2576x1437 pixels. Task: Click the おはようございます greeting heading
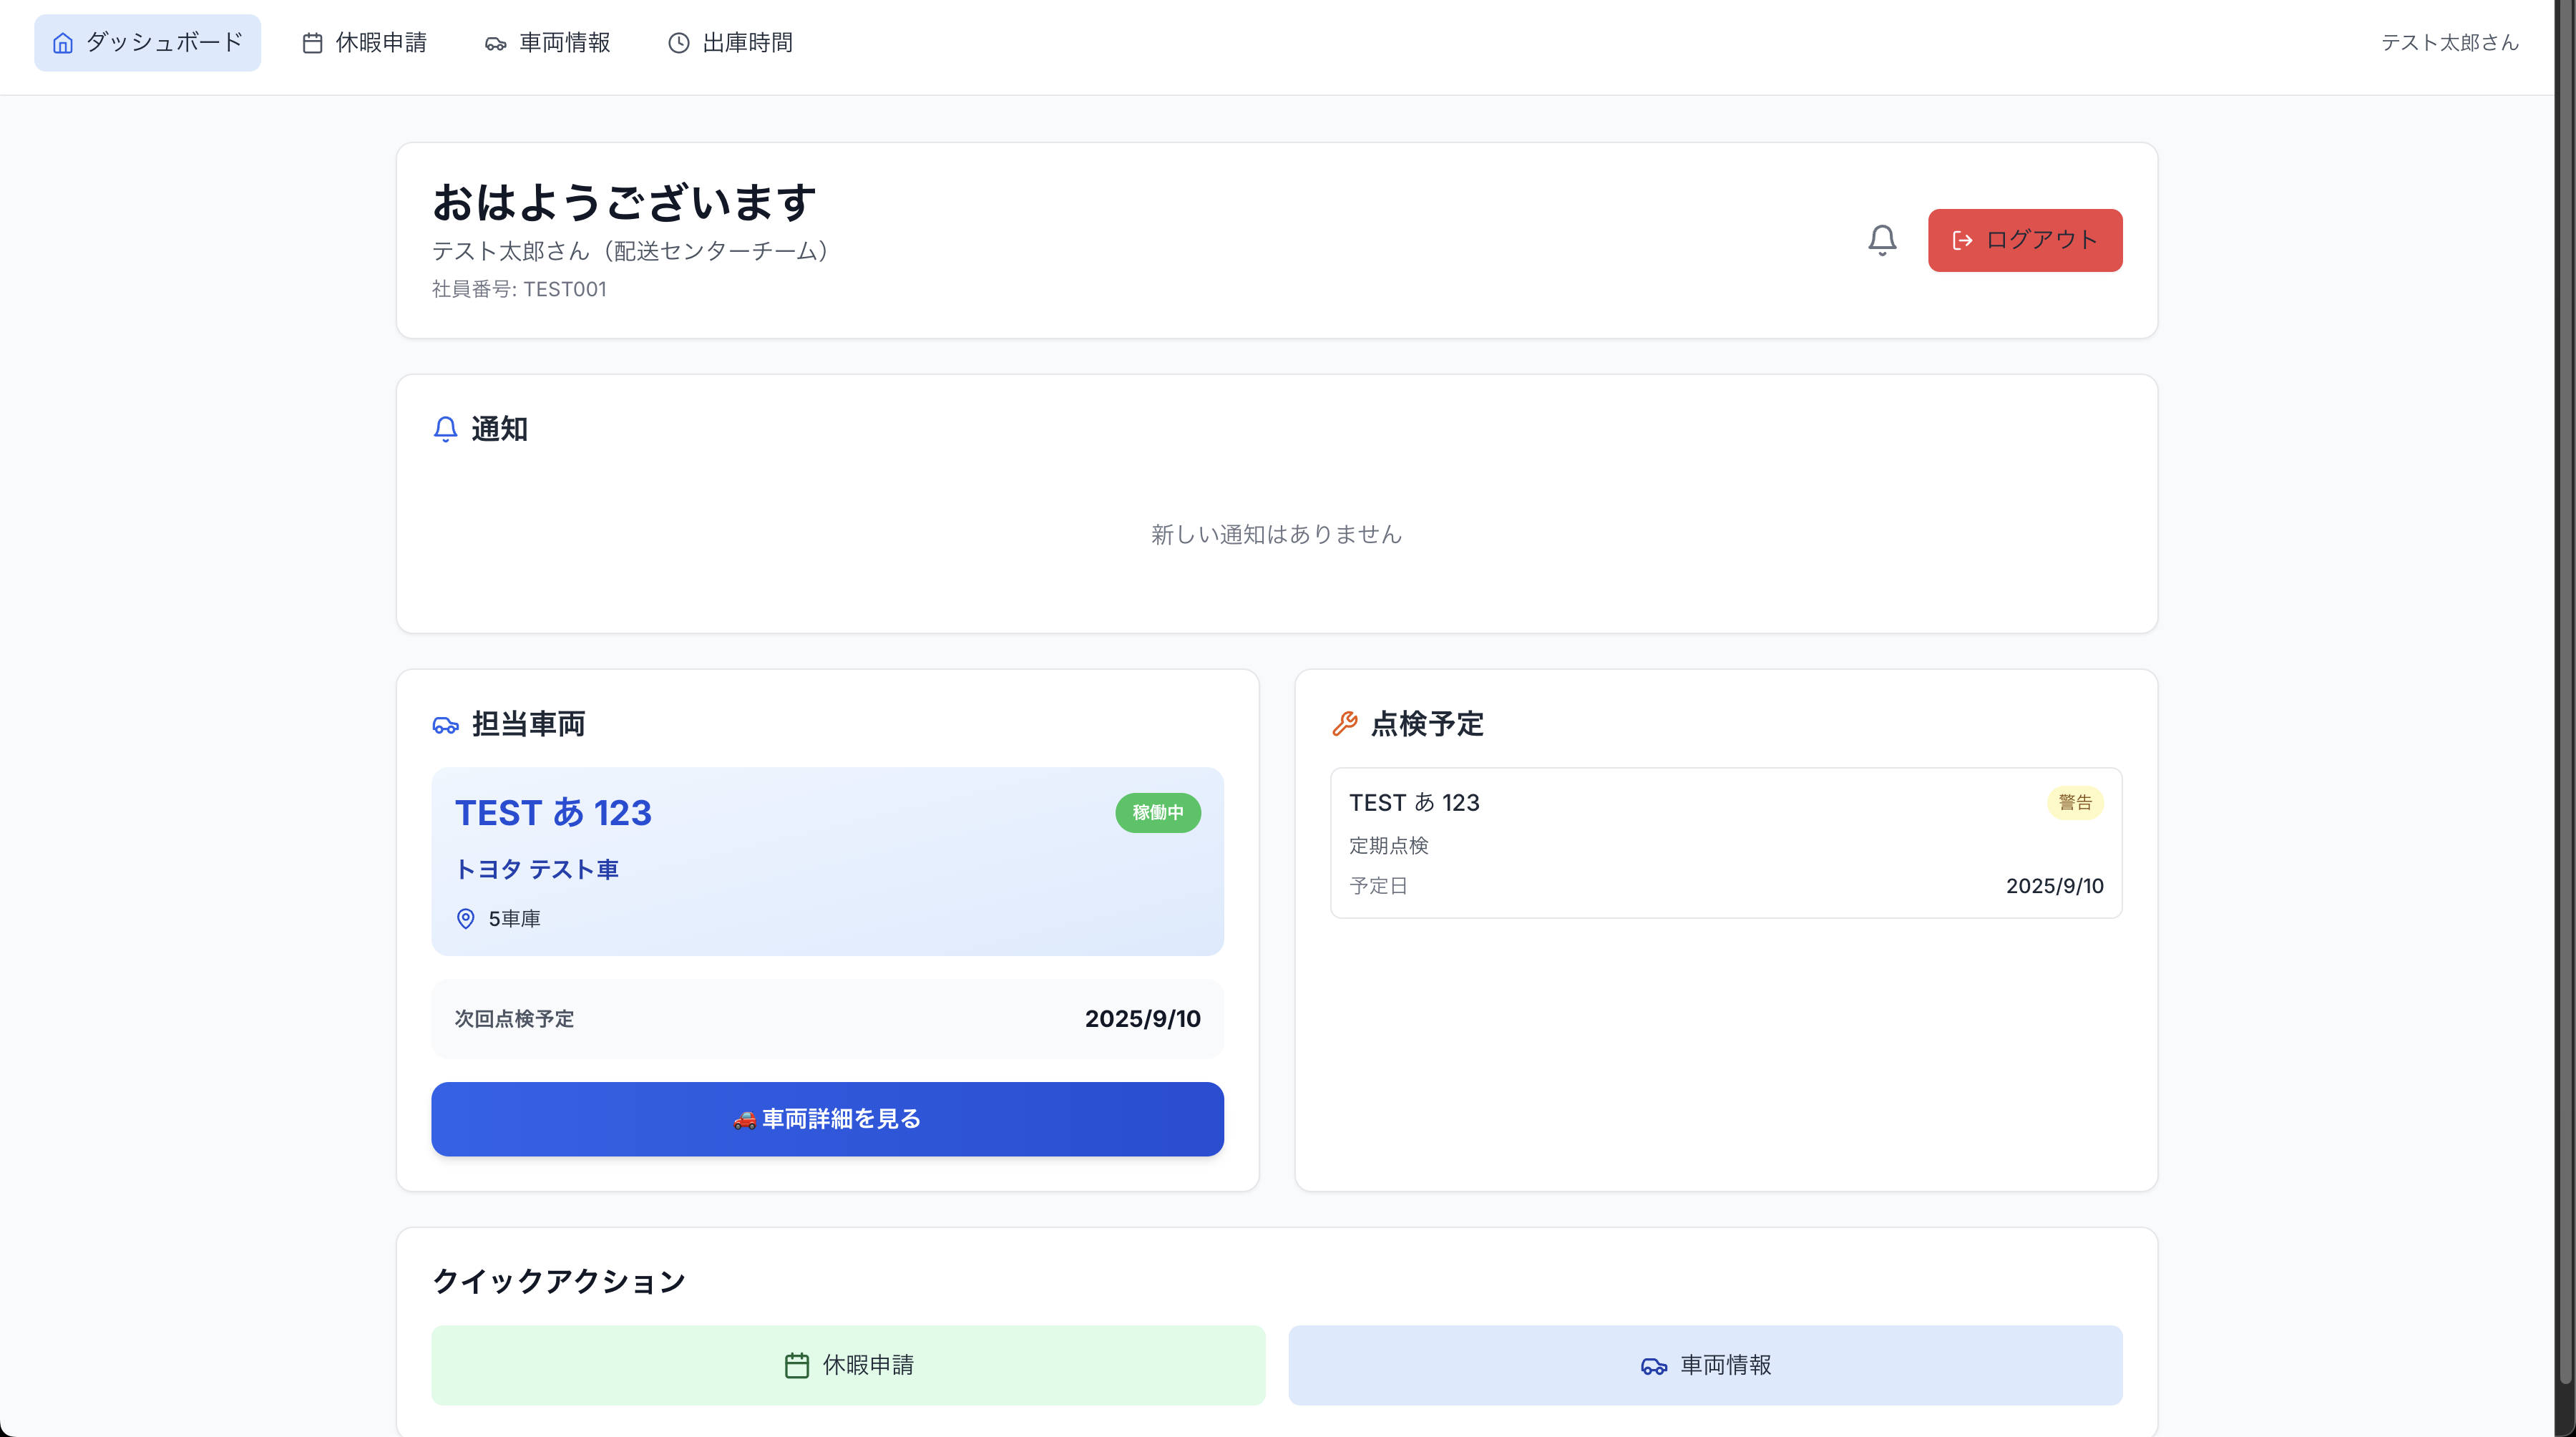point(624,202)
